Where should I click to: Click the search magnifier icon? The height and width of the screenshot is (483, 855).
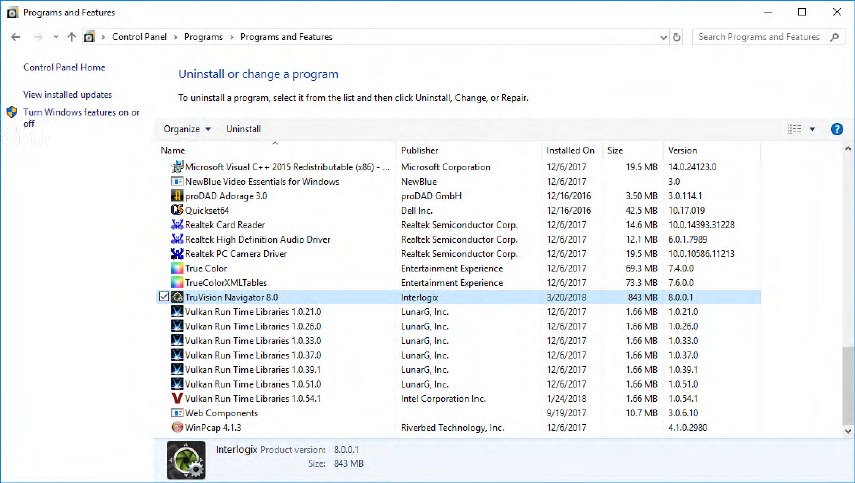[834, 37]
